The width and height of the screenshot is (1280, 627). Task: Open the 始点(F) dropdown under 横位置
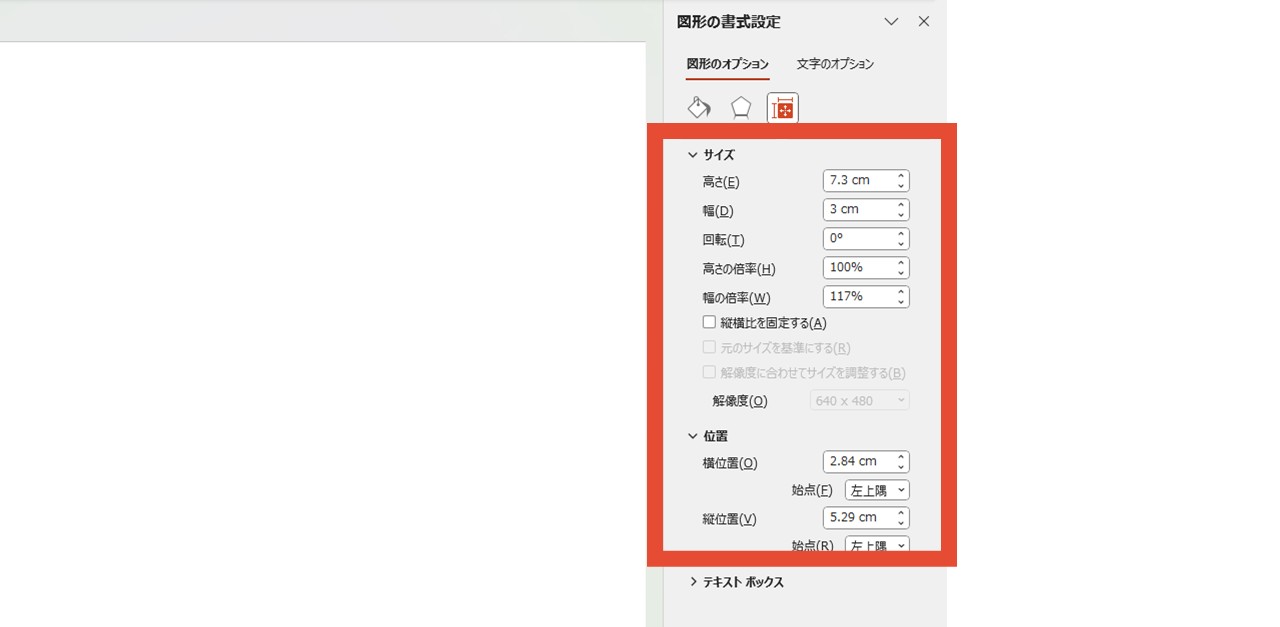coord(877,490)
